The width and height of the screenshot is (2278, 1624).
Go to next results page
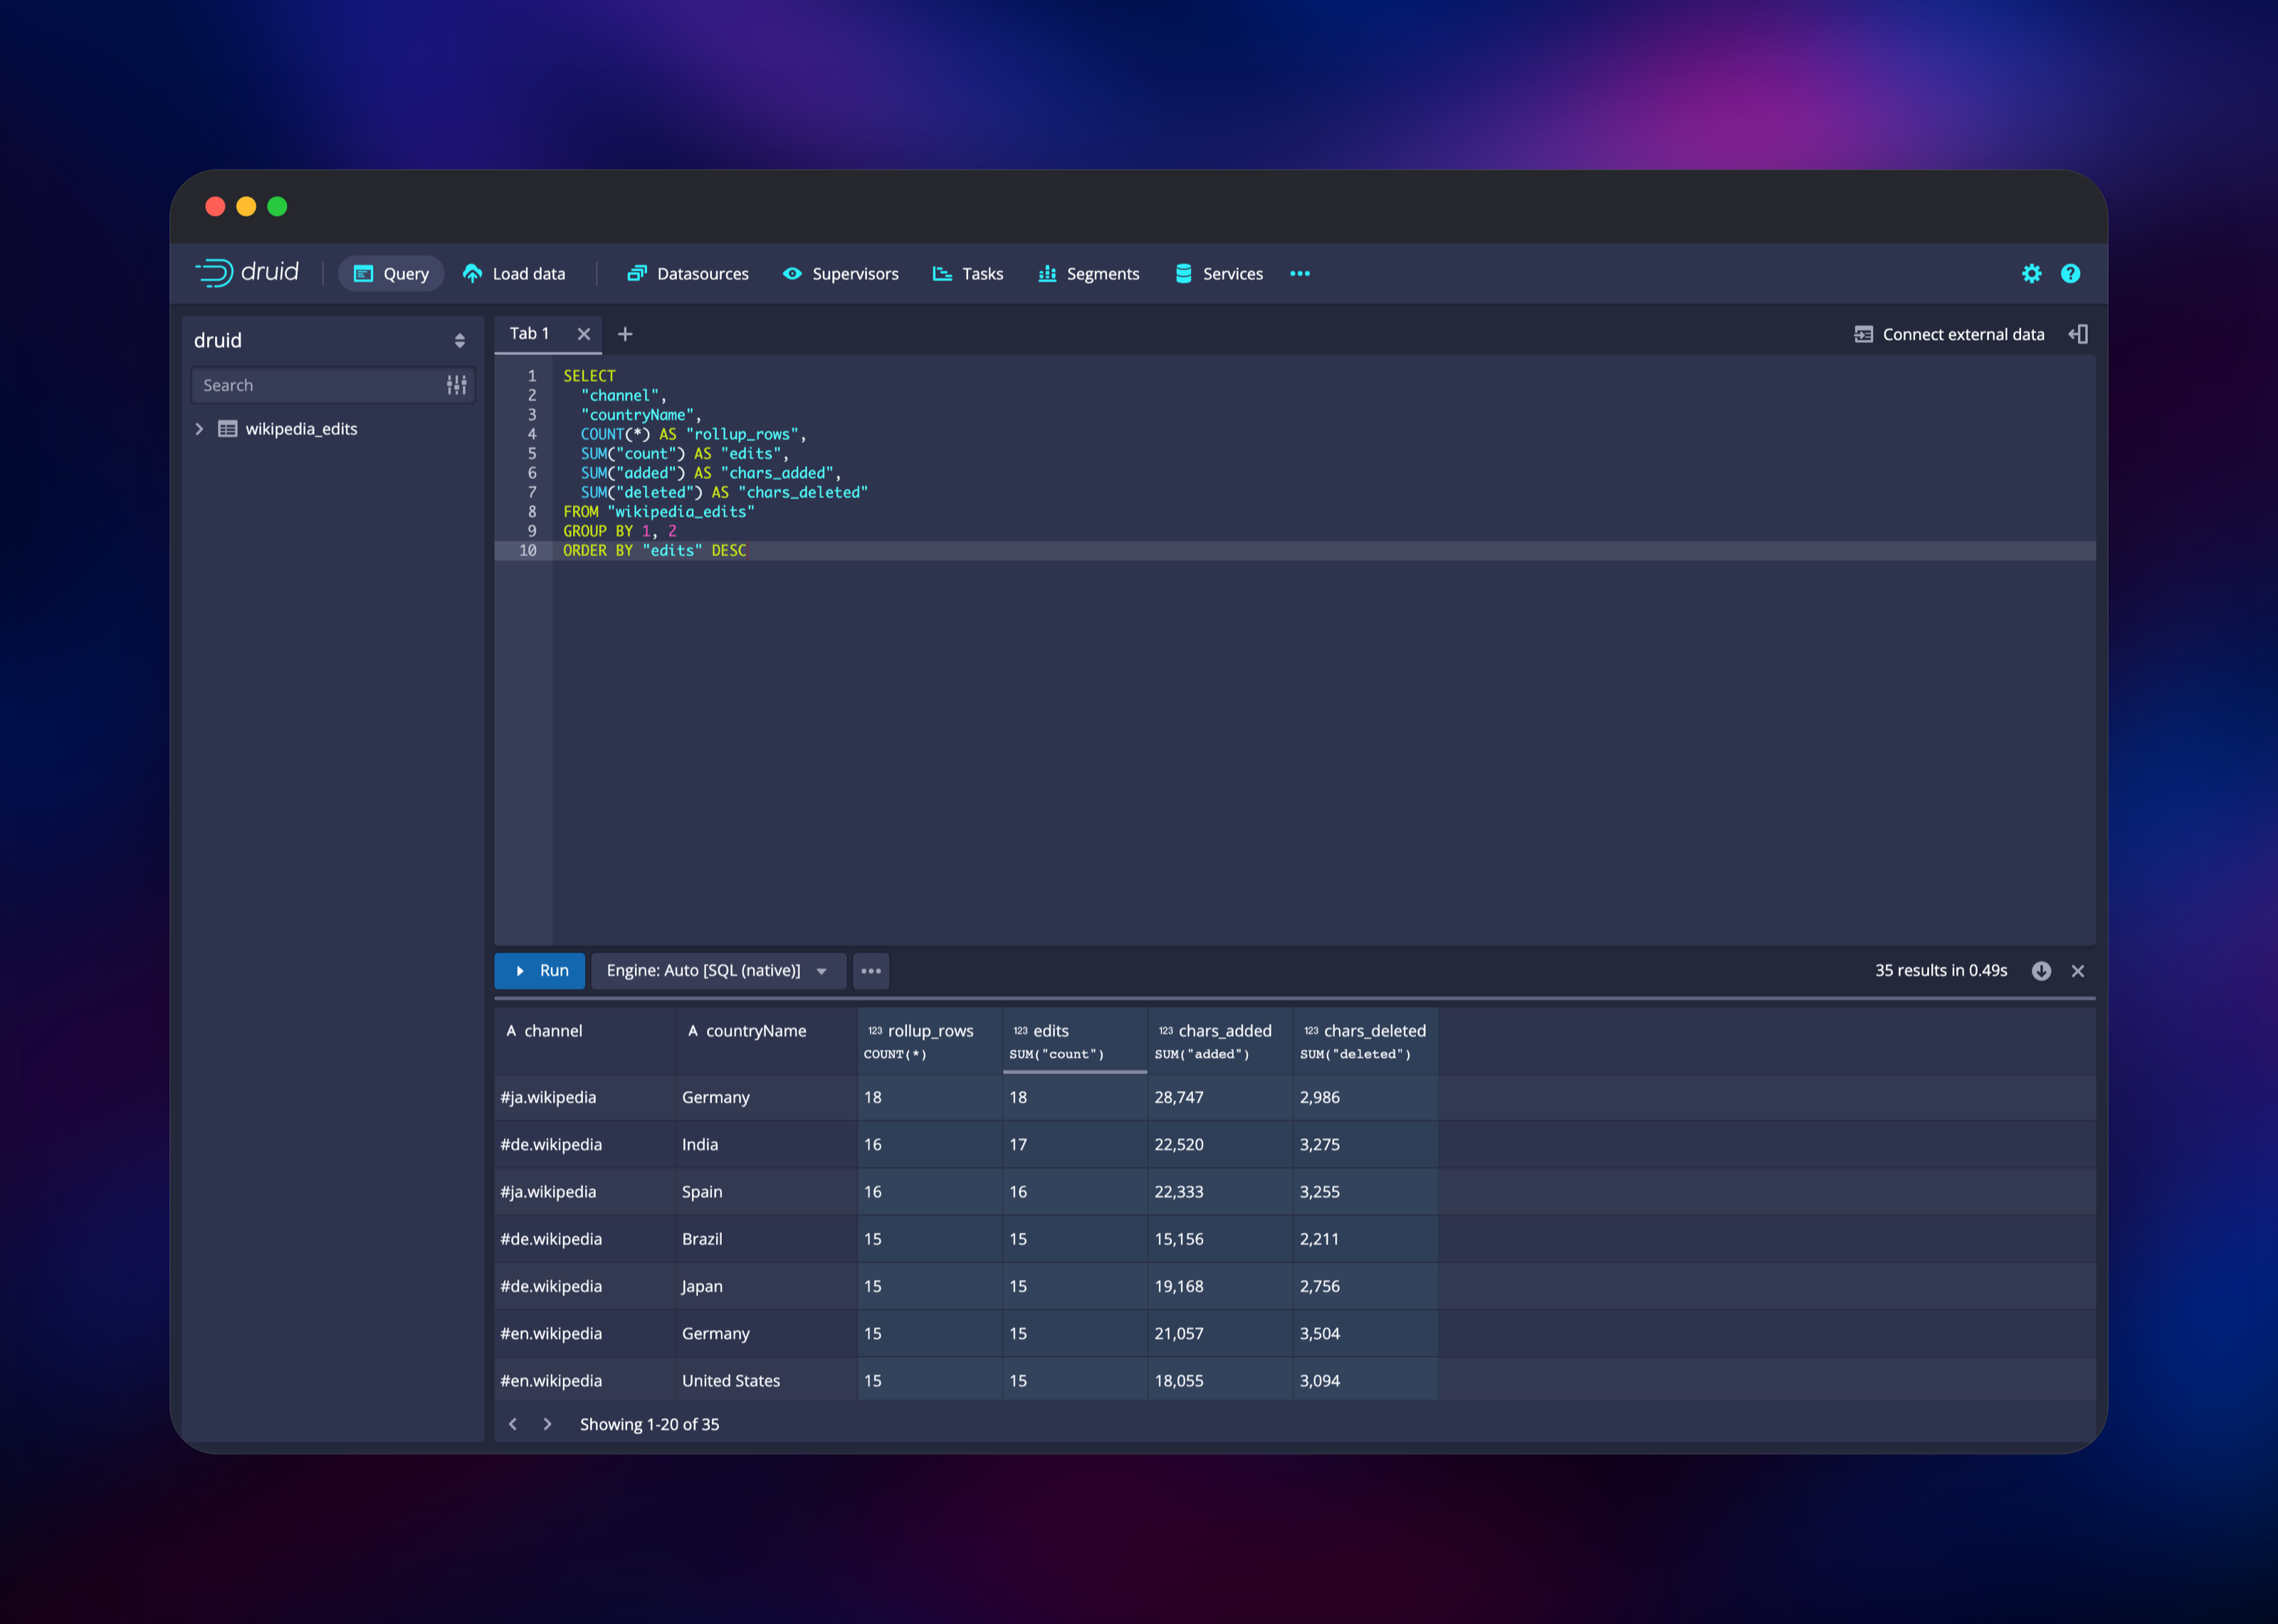point(547,1424)
